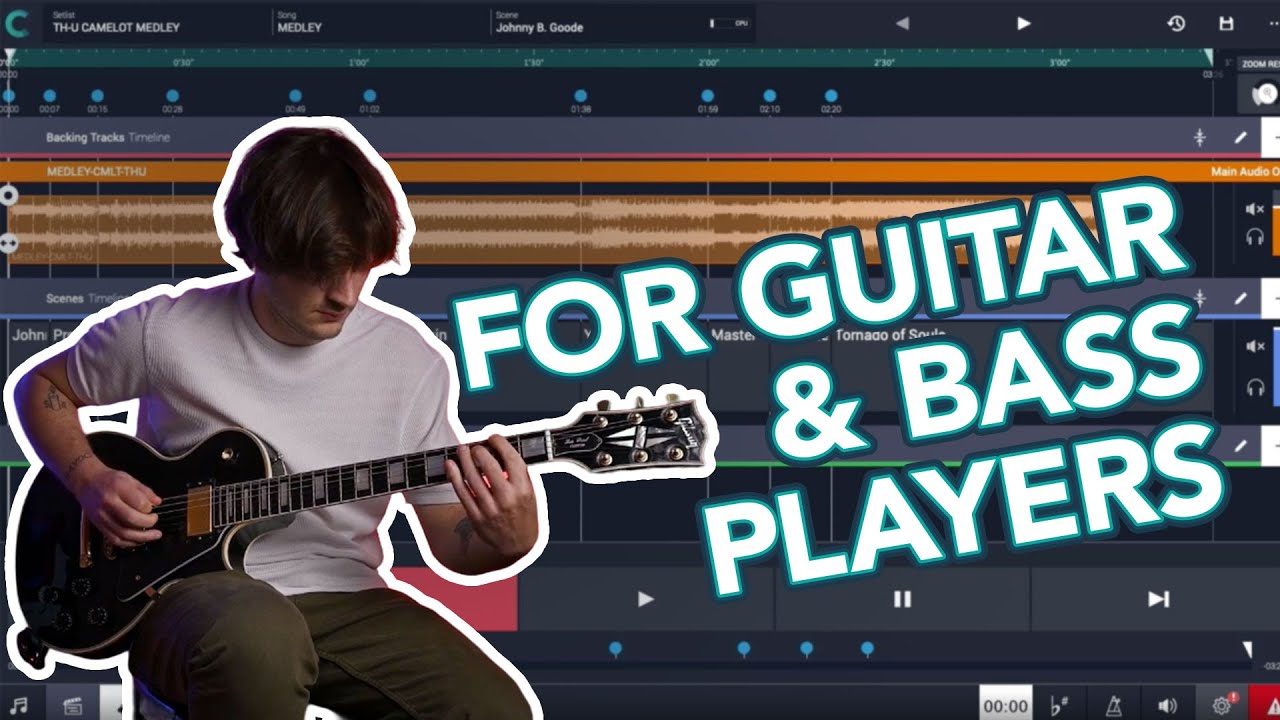Open the music note view icon

[x=18, y=705]
